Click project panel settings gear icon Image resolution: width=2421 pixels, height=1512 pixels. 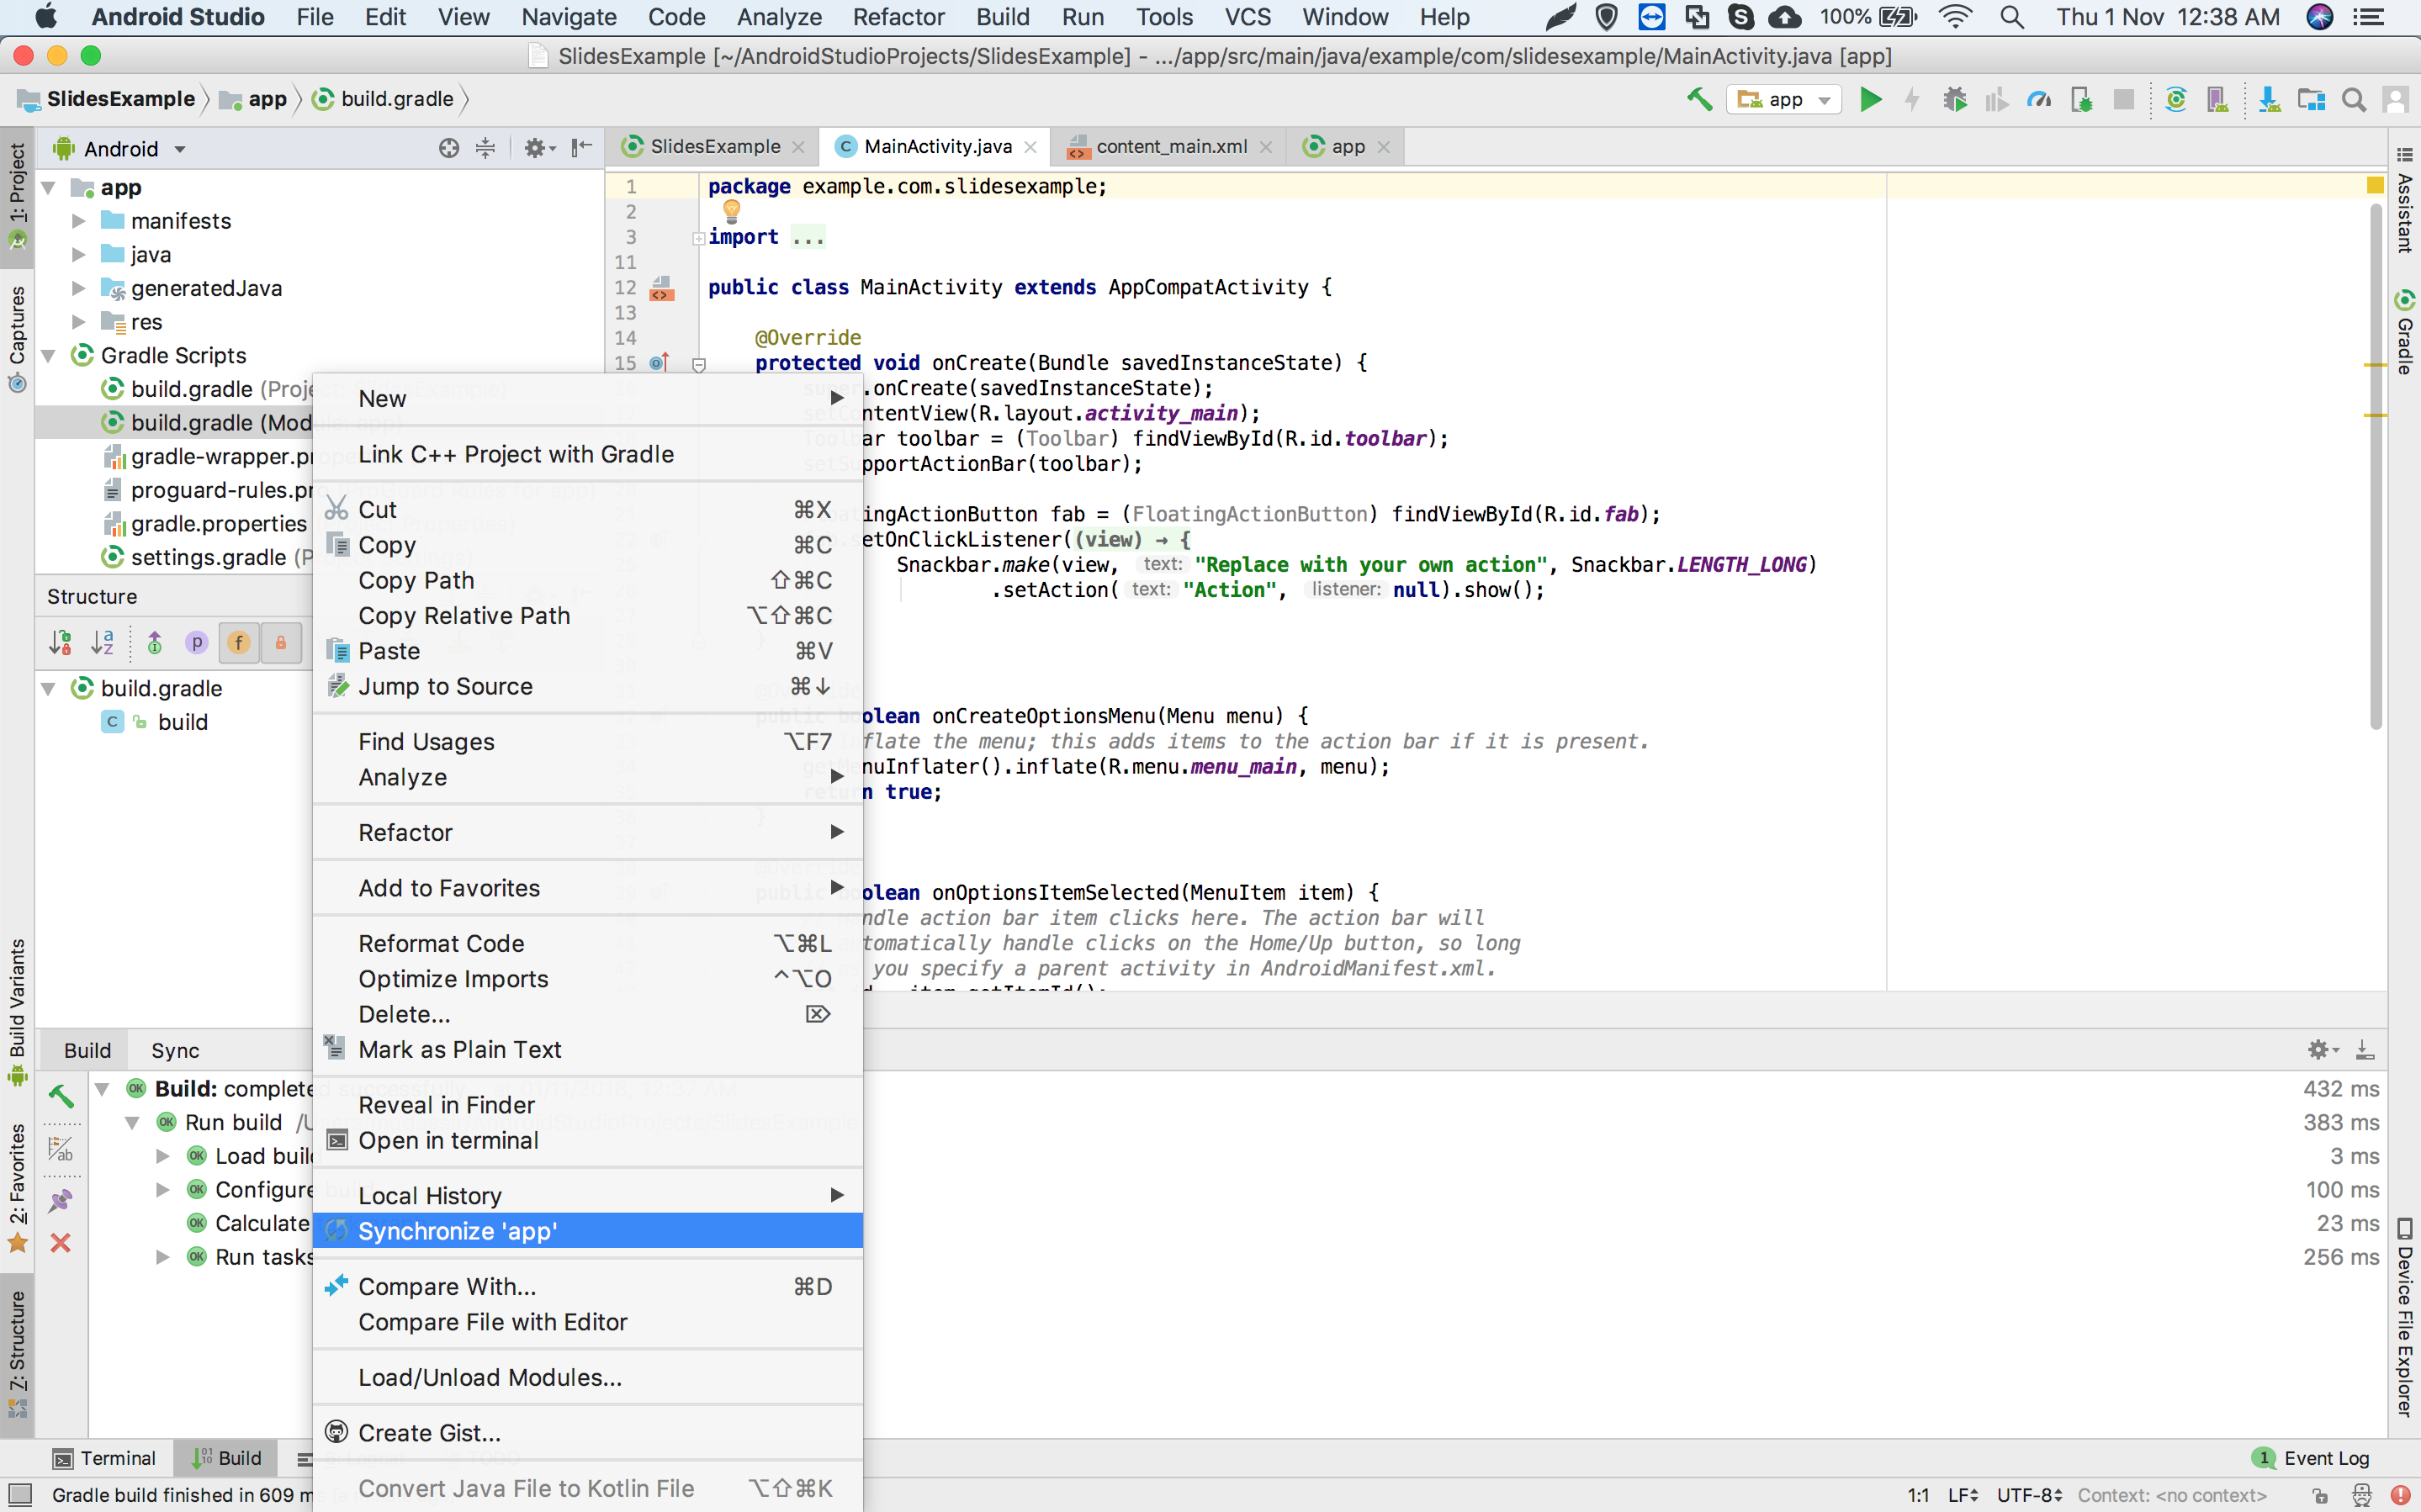click(538, 148)
